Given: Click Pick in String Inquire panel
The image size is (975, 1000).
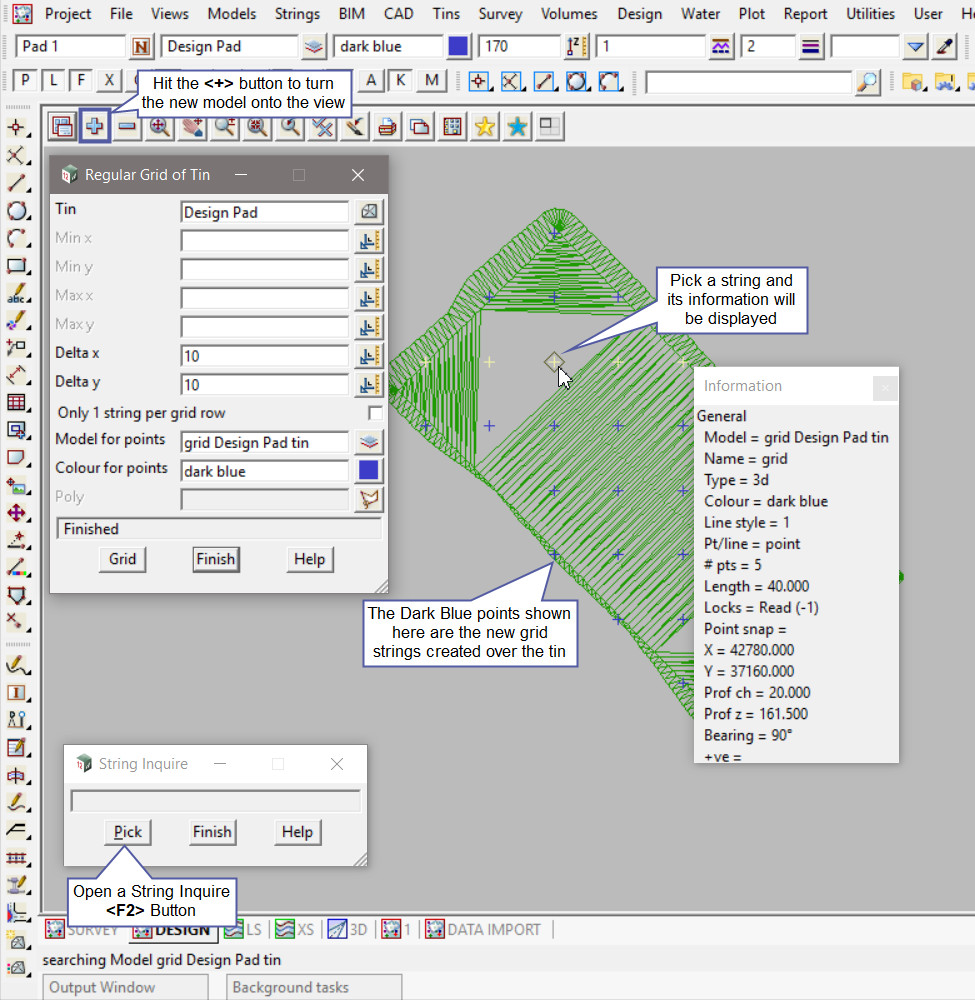Looking at the screenshot, I should (x=128, y=832).
